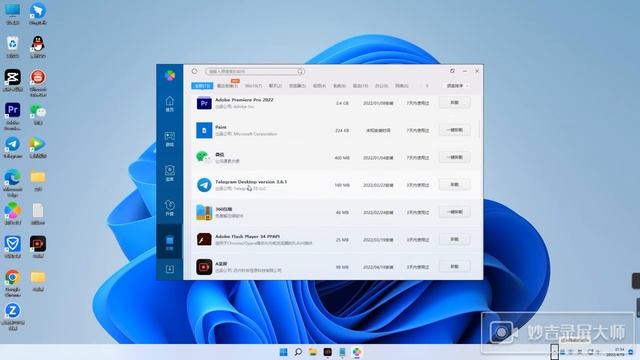Select the Telegram shortcut on the desktop
This screenshot has height=360, width=640.
(13, 148)
